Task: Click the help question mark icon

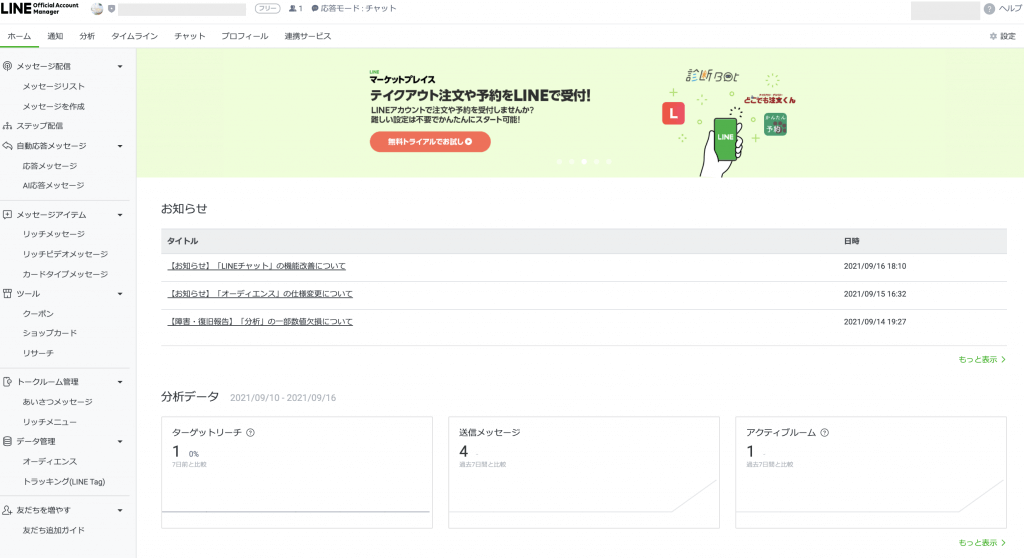Action: coord(989,8)
